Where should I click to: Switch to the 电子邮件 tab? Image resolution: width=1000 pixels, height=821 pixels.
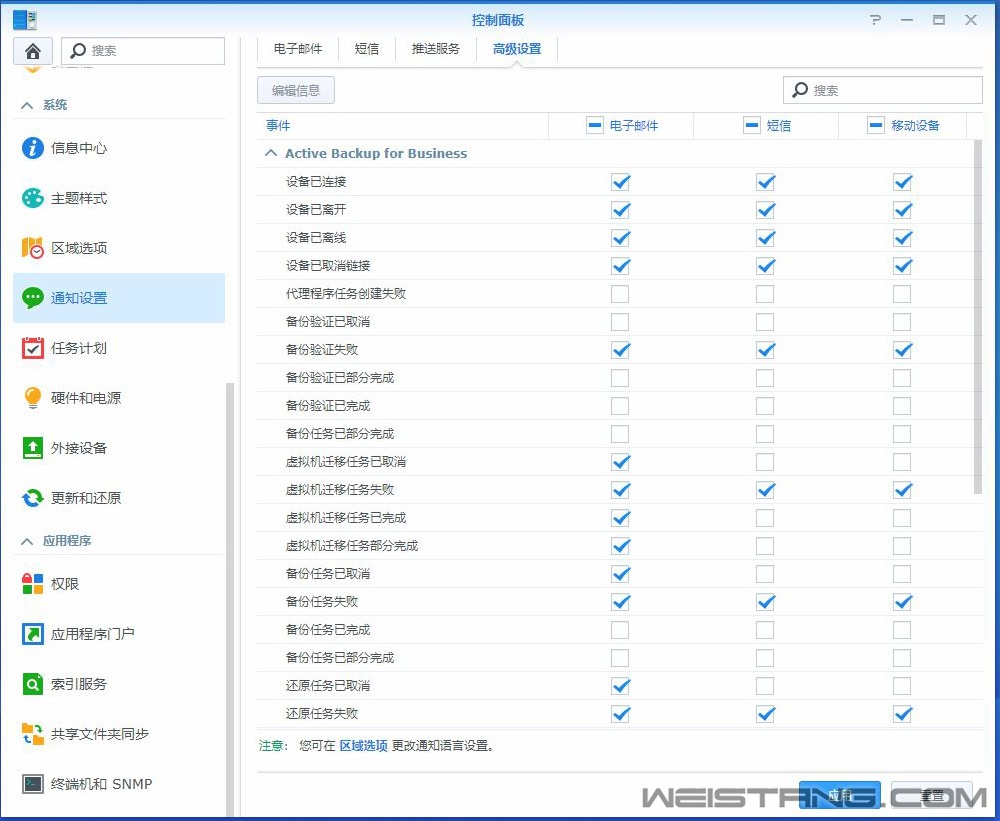297,48
